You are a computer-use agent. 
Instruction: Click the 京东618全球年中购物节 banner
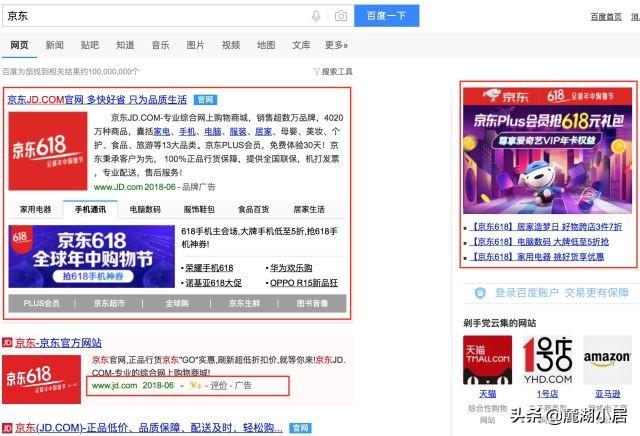(x=91, y=256)
